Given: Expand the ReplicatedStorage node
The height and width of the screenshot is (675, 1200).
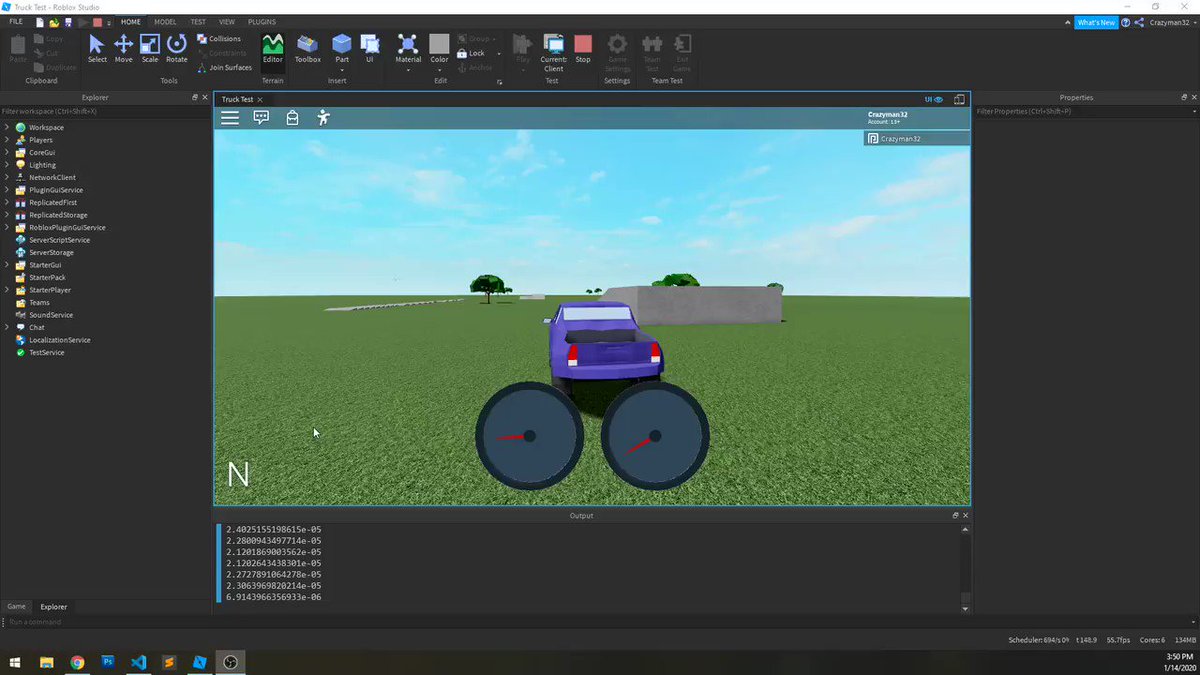Looking at the screenshot, I should [7, 215].
